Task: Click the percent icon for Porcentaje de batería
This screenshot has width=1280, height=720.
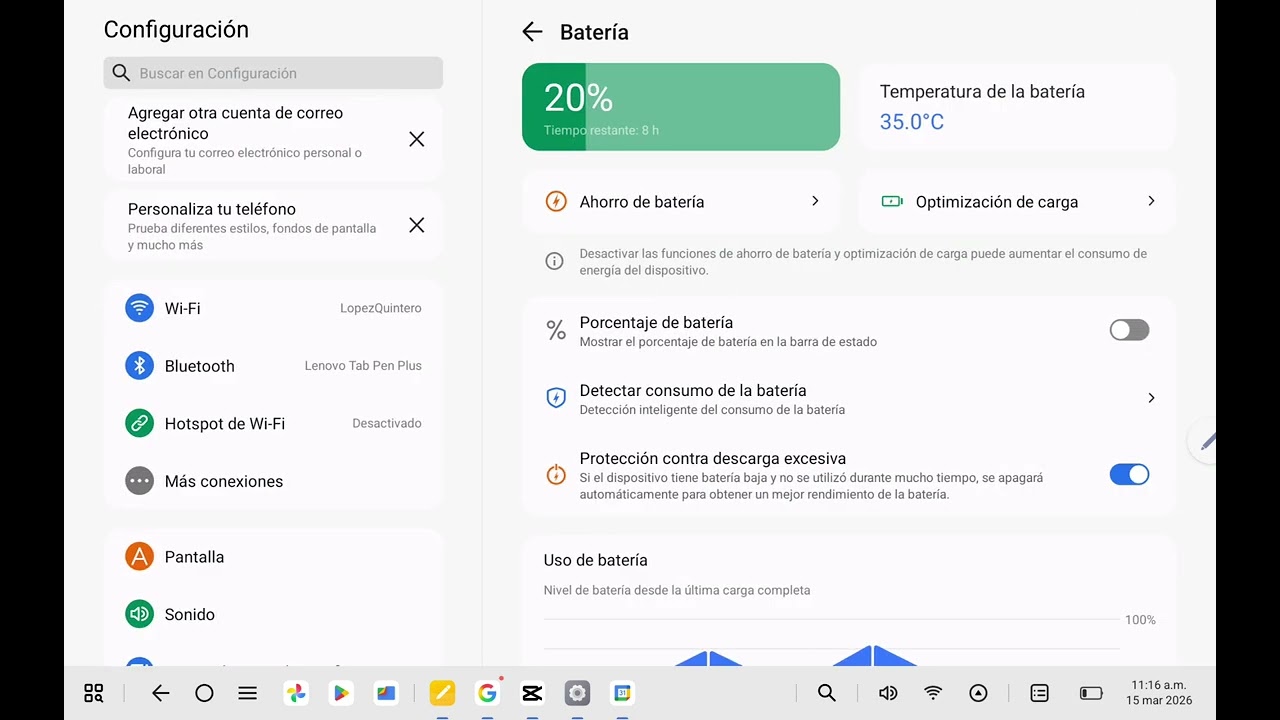Action: coord(556,330)
